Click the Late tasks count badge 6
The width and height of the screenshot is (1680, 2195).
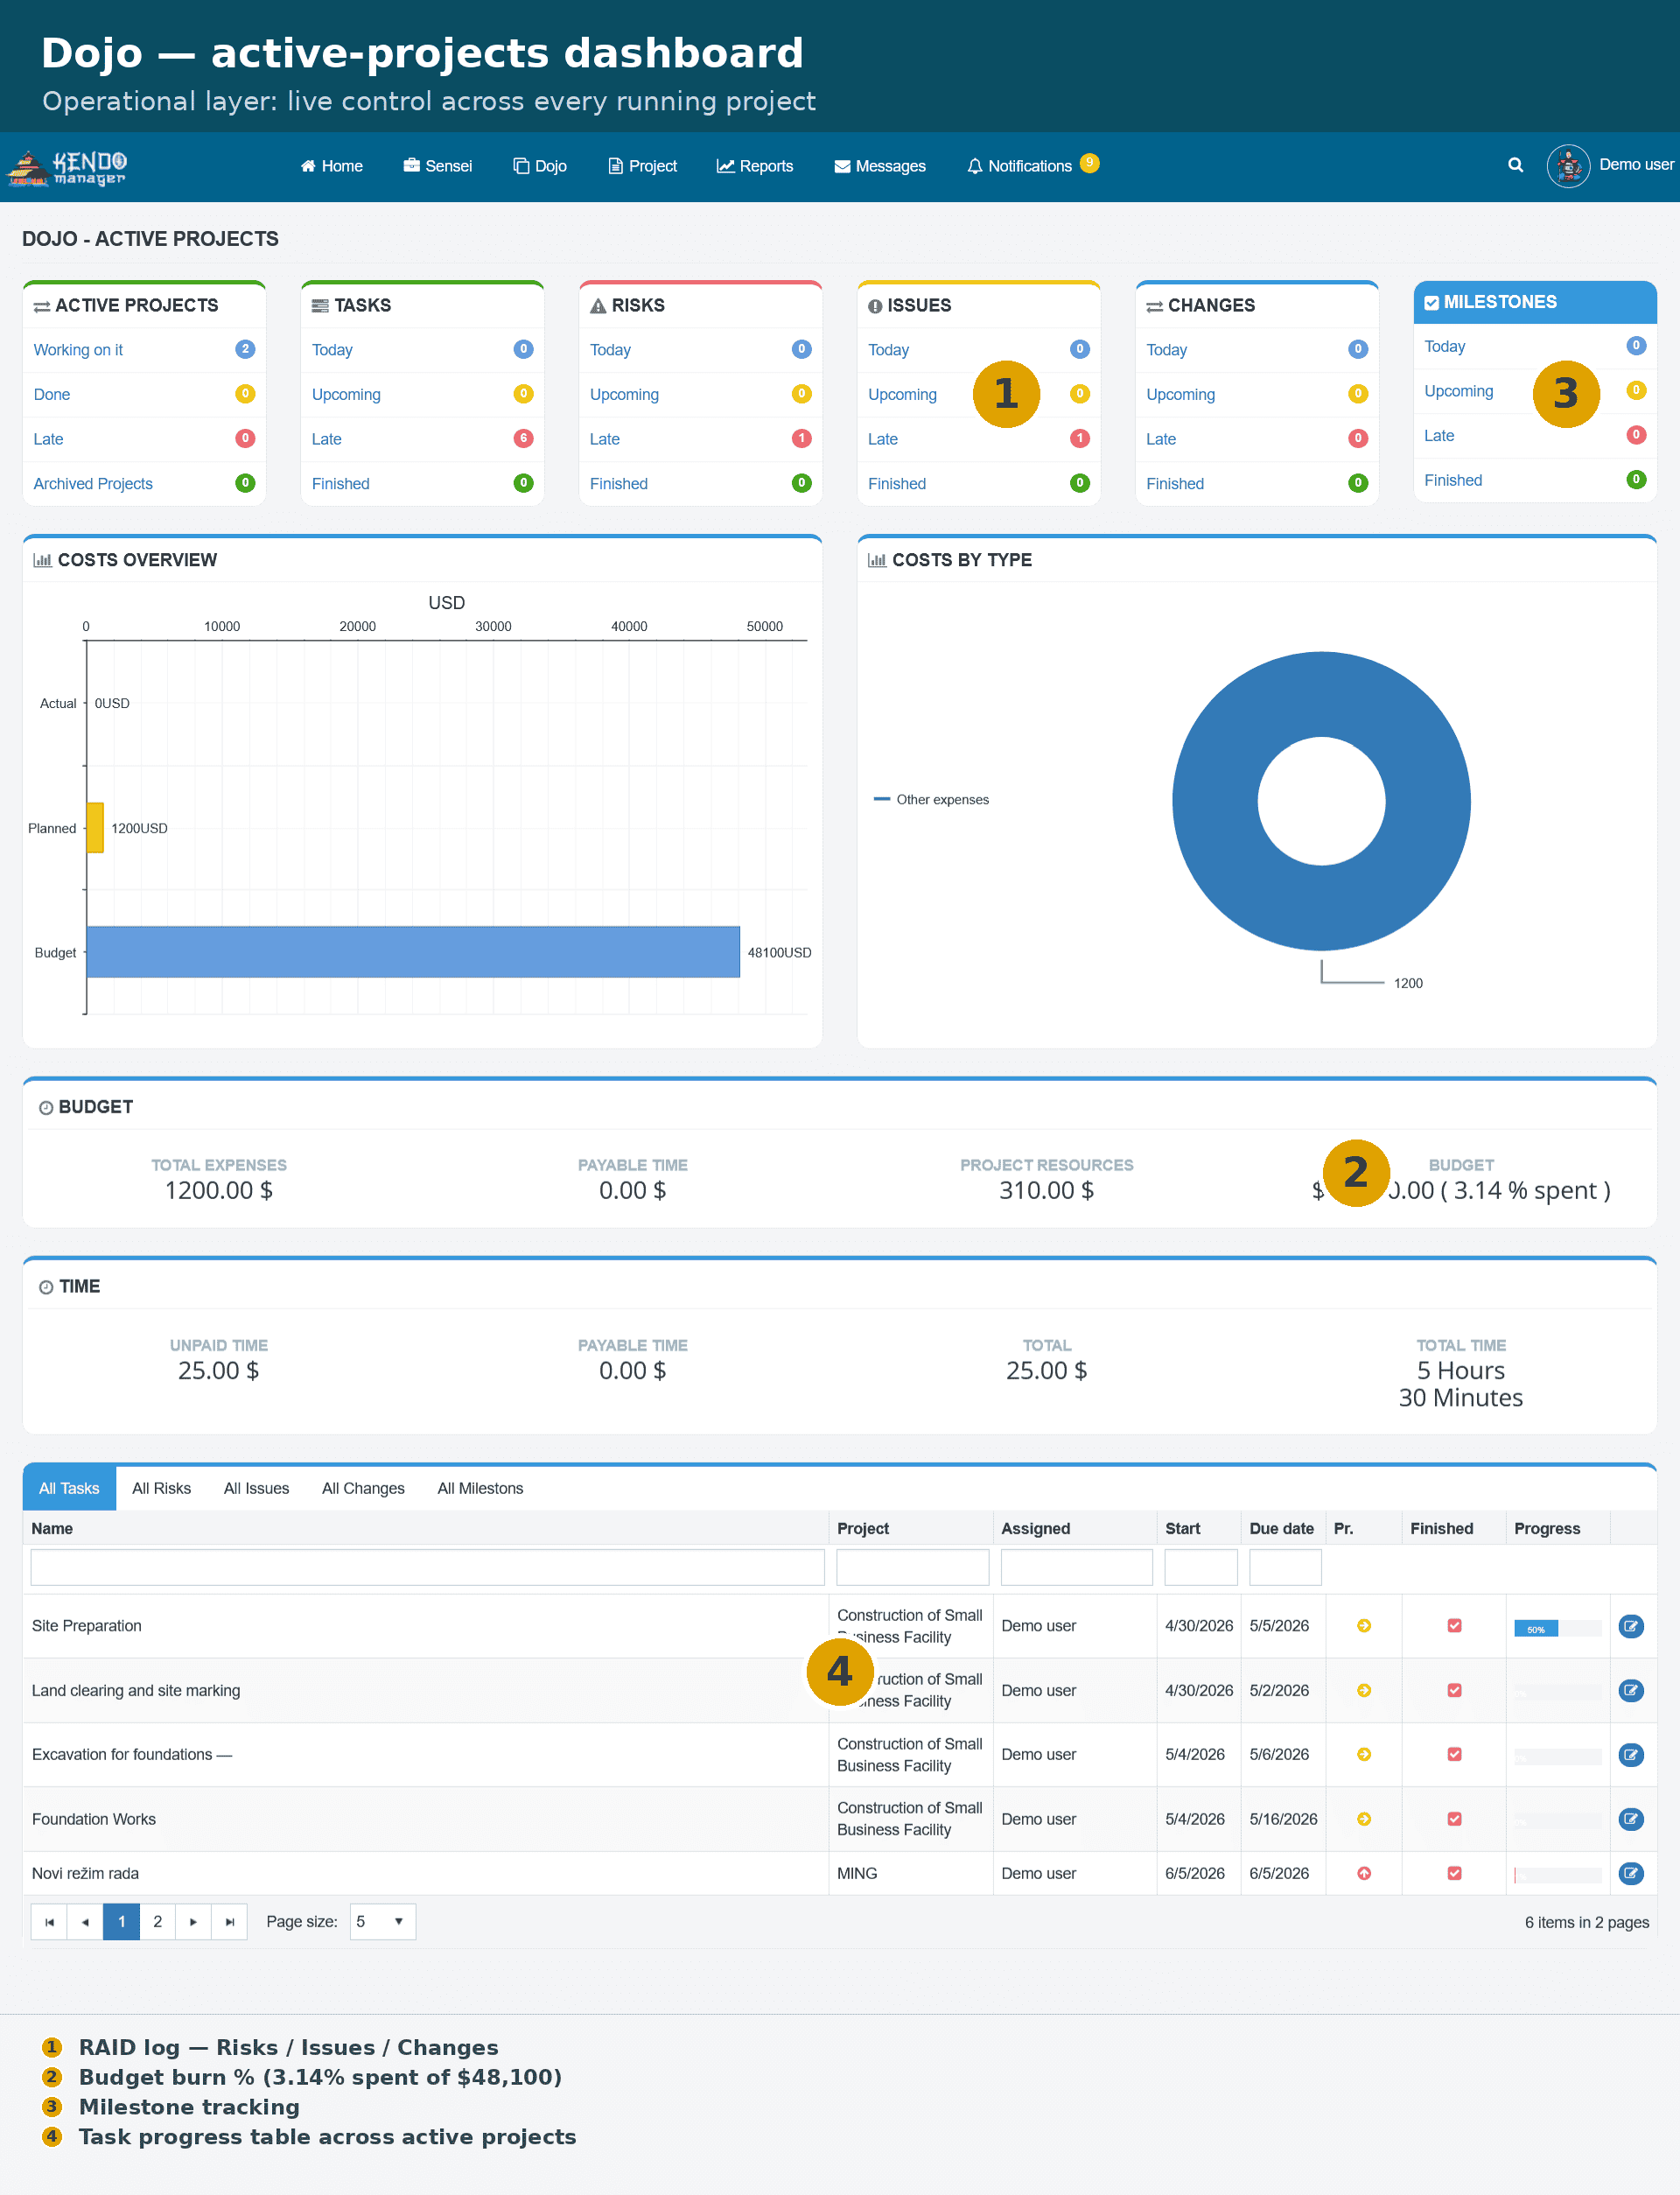(523, 438)
